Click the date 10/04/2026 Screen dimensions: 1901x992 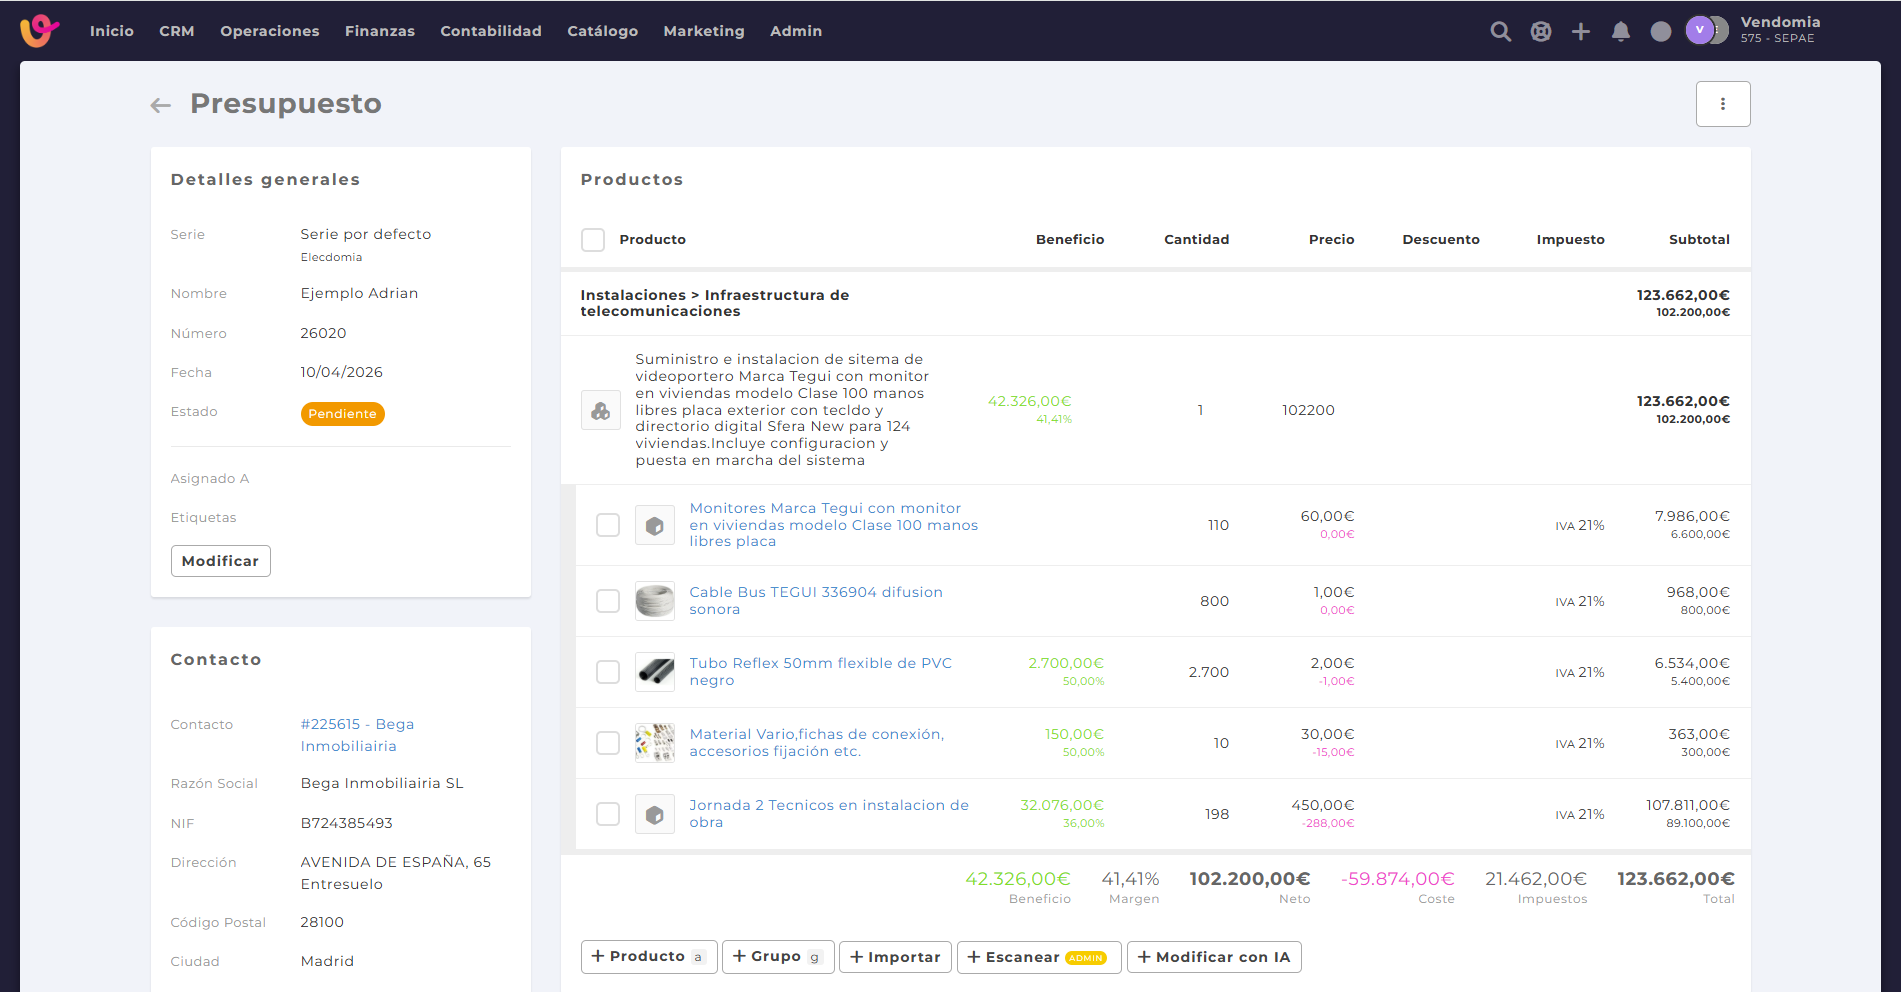pyautogui.click(x=342, y=372)
